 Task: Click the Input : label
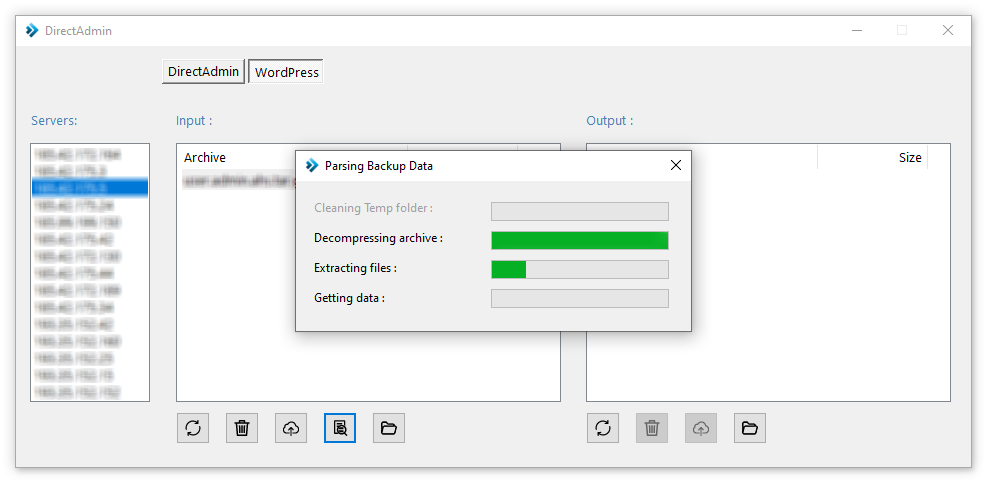coord(194,120)
